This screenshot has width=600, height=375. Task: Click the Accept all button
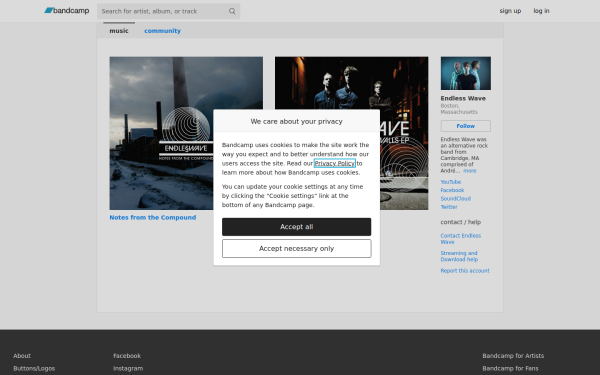coord(296,227)
